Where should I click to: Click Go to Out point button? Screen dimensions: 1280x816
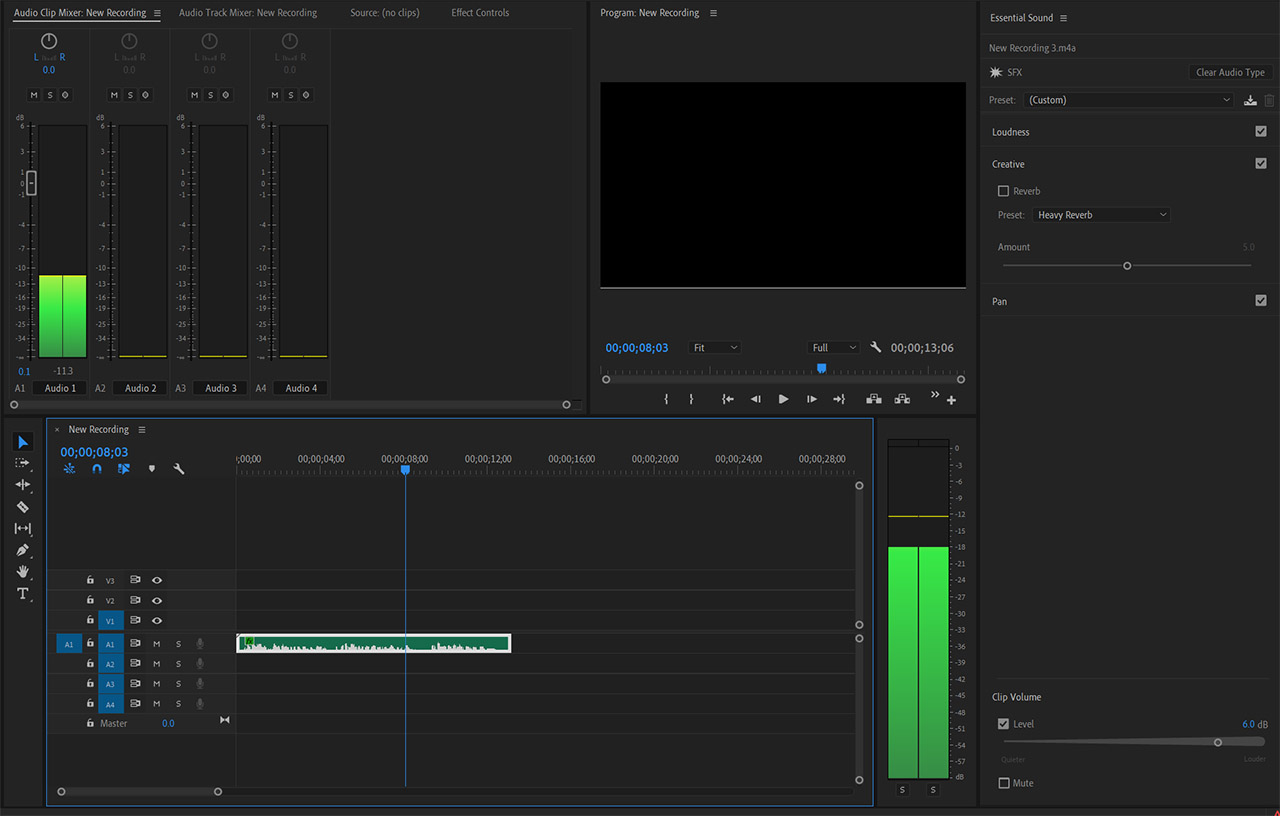click(839, 399)
